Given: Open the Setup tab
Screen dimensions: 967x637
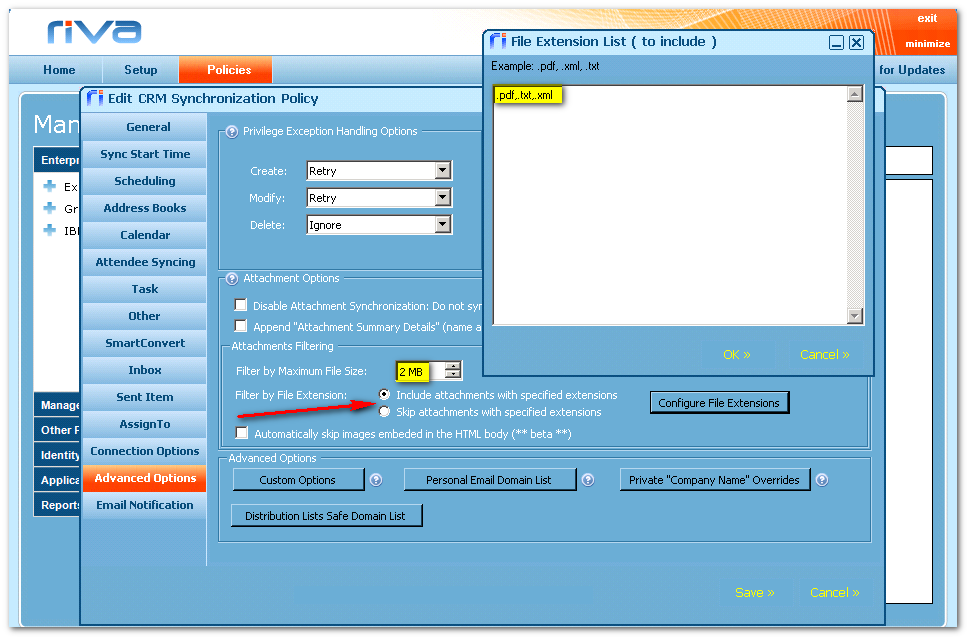Looking at the screenshot, I should pos(141,70).
